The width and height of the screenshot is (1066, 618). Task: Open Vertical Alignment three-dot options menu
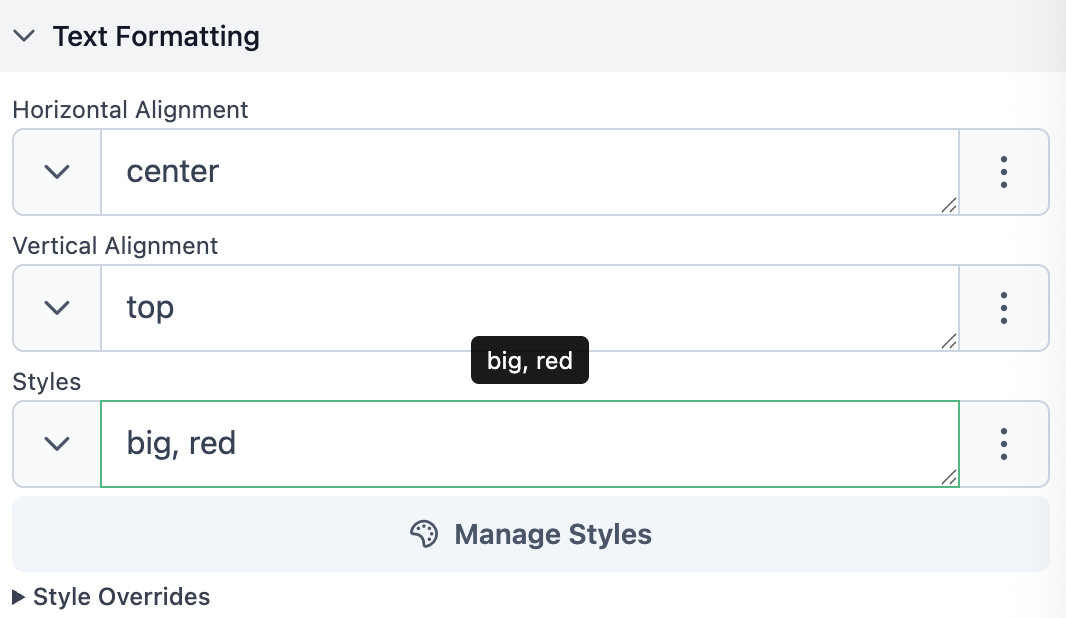[x=1004, y=308]
